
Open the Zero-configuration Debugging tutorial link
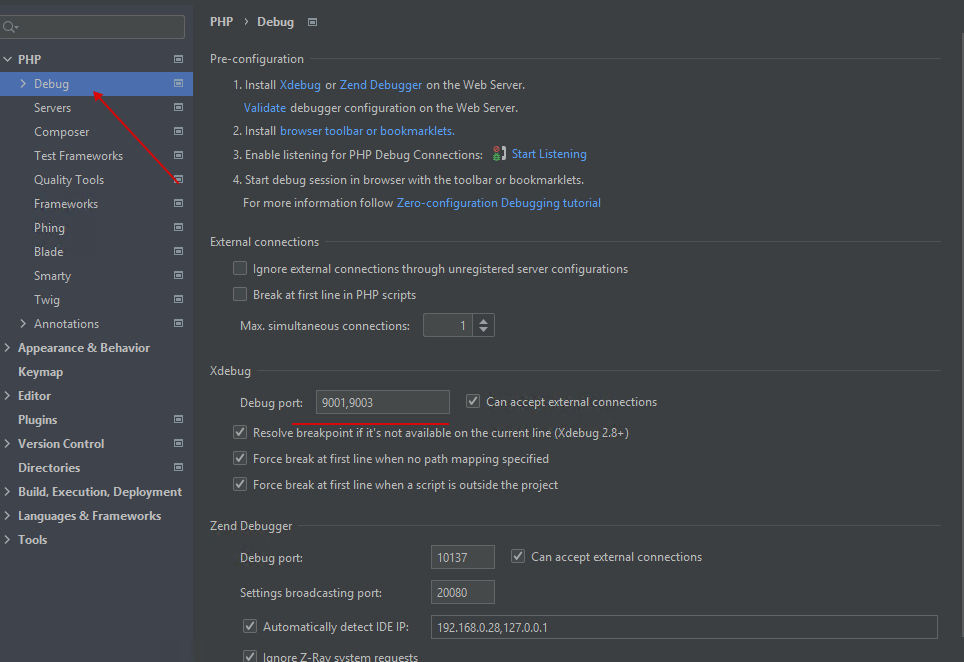498,203
